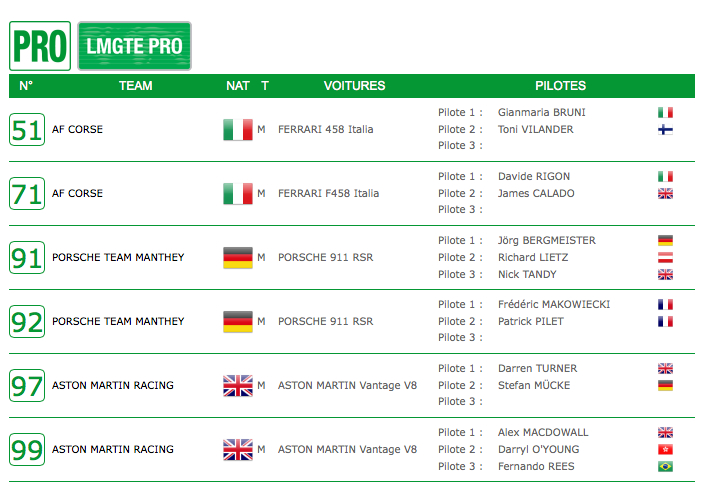Click the green PRO category badge
This screenshot has height=492, width=710.
pyautogui.click(x=40, y=46)
